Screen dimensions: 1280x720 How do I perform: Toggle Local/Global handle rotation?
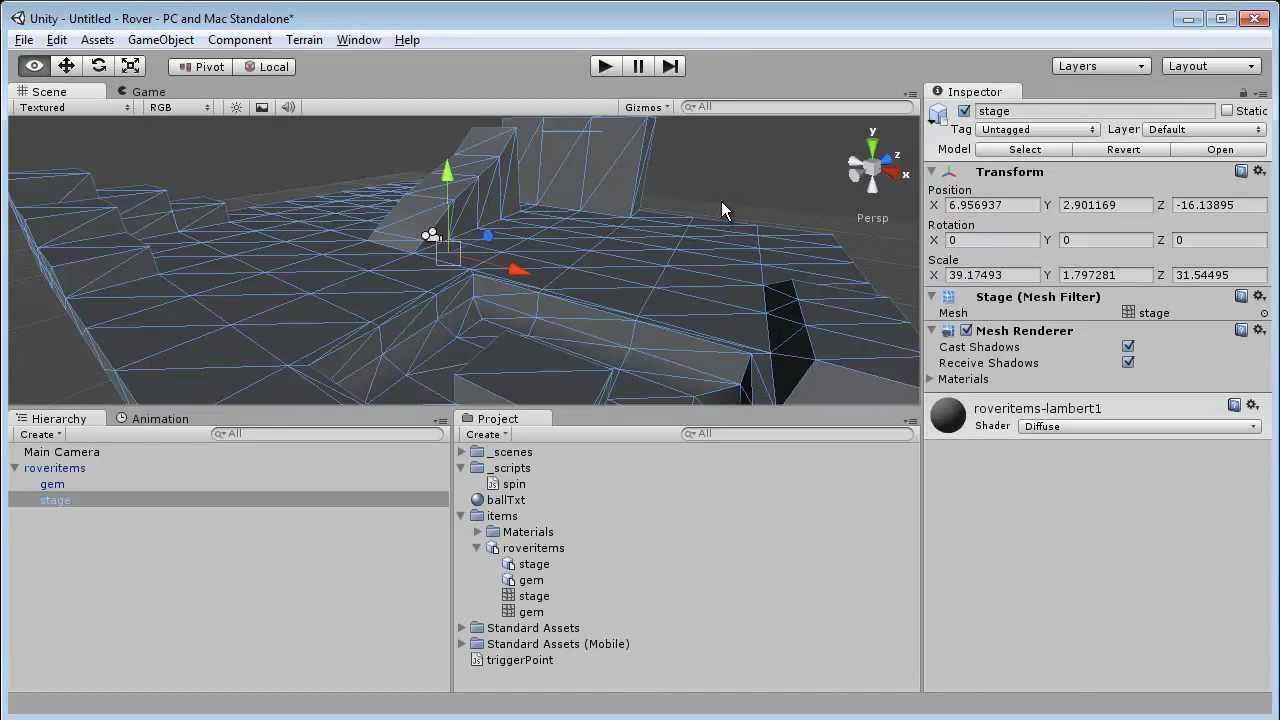(x=264, y=67)
